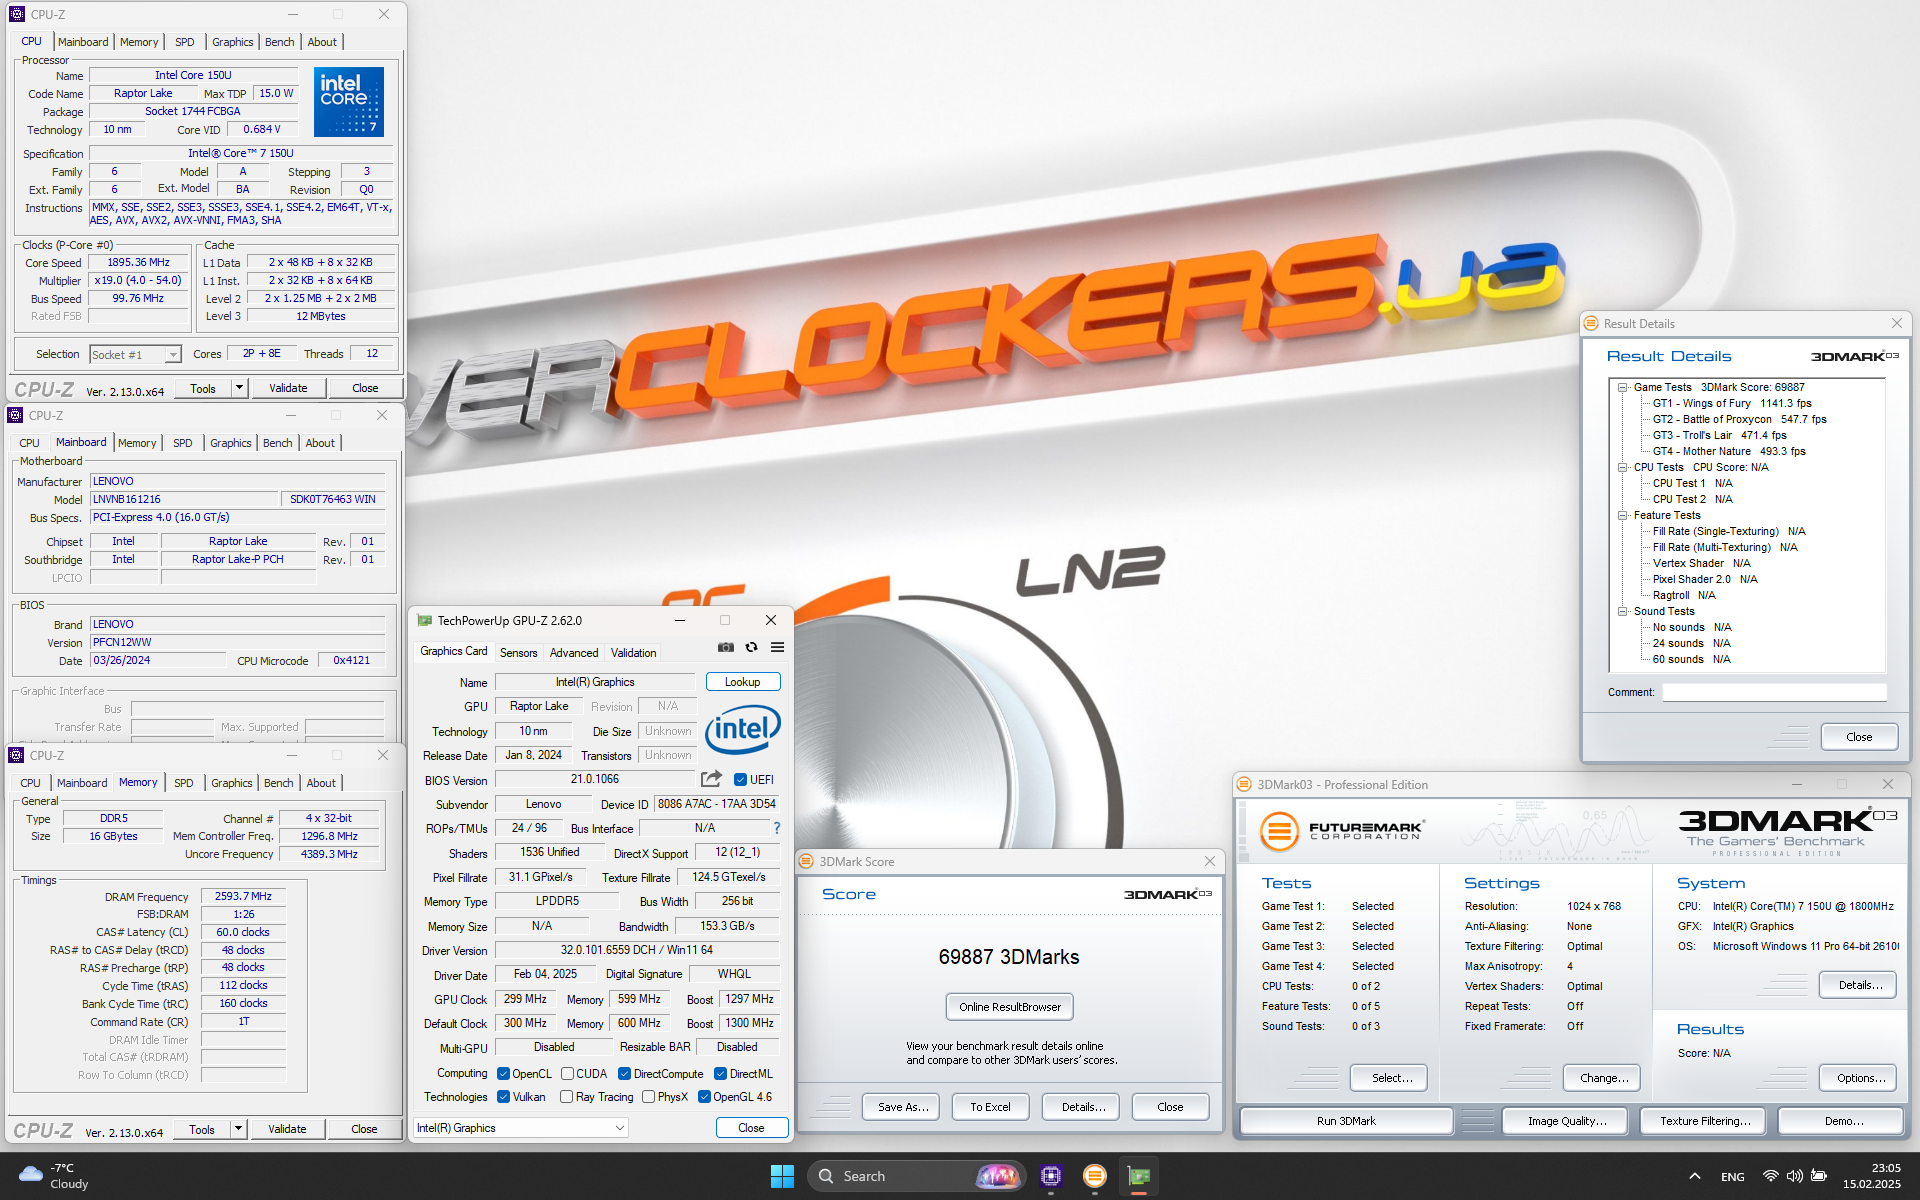Click the Result Details window title icon
The image size is (1920, 1200).
[x=1591, y=324]
